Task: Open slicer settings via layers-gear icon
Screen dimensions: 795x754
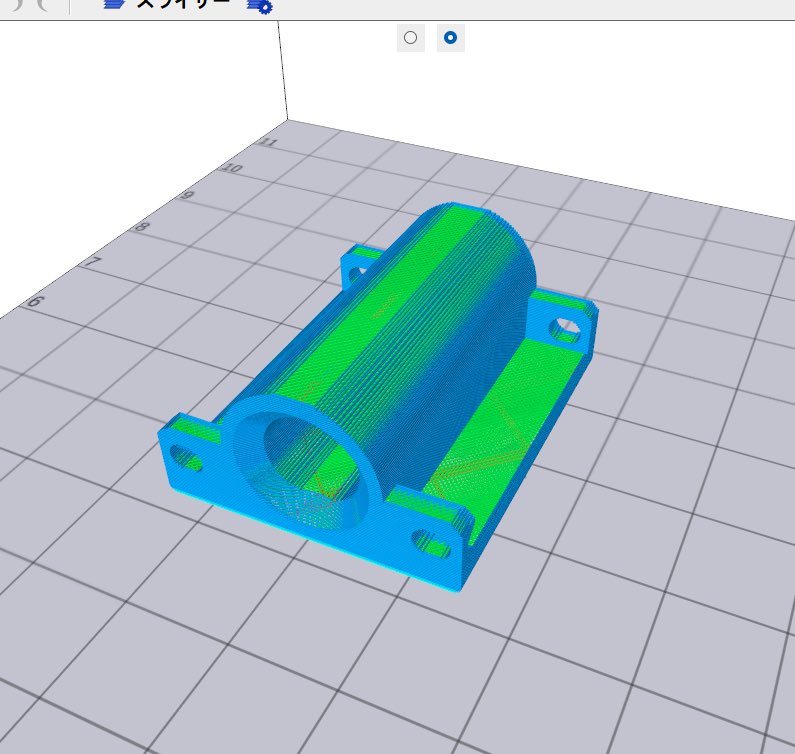Action: pyautogui.click(x=260, y=6)
